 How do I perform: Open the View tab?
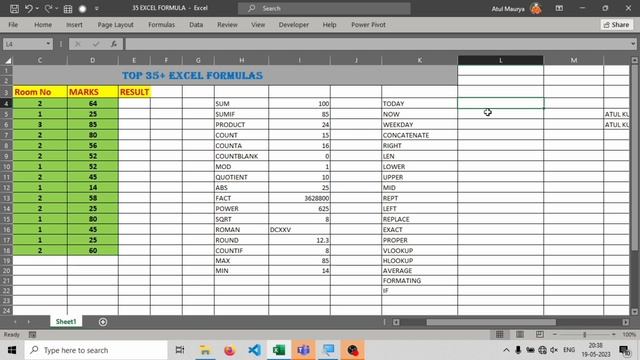coord(258,24)
